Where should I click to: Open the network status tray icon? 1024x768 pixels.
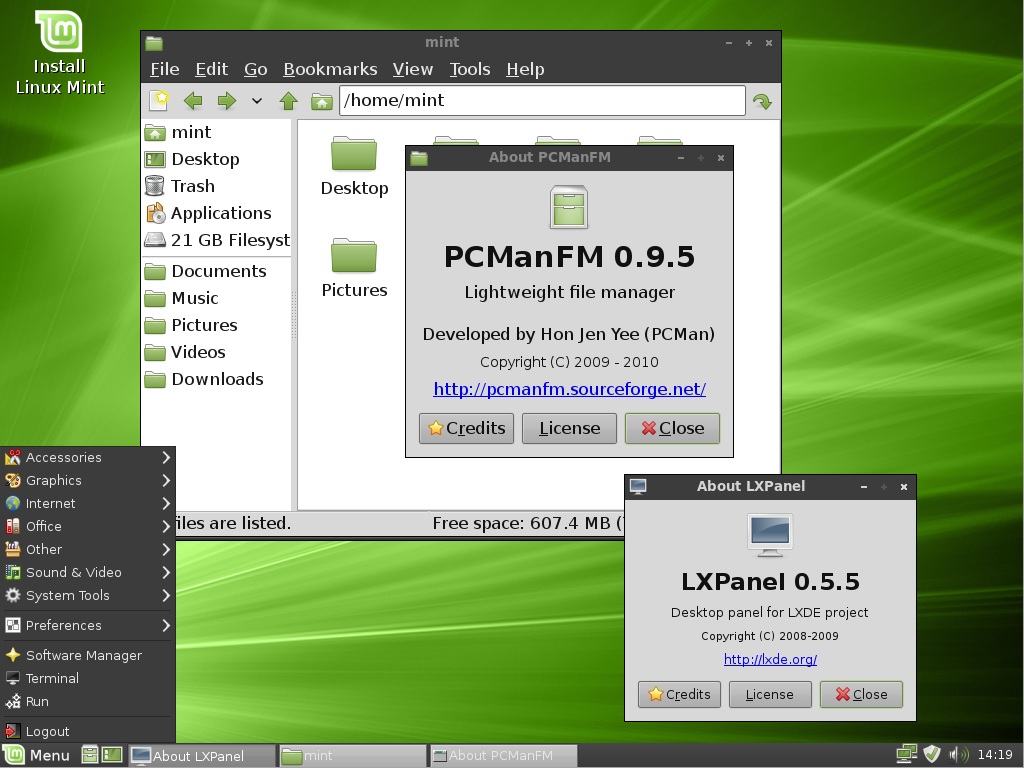point(906,753)
